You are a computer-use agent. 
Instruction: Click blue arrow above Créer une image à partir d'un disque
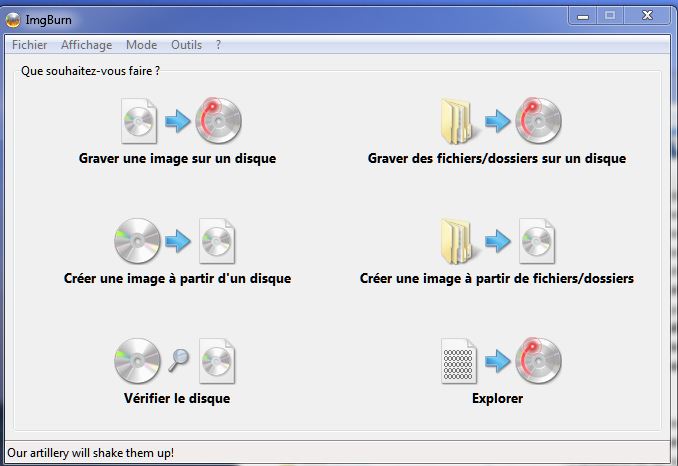(x=178, y=241)
